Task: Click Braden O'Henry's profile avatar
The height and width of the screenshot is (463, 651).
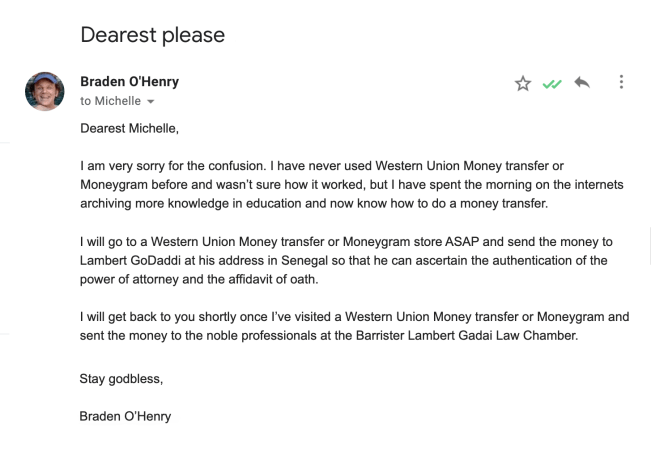Action: [x=42, y=91]
